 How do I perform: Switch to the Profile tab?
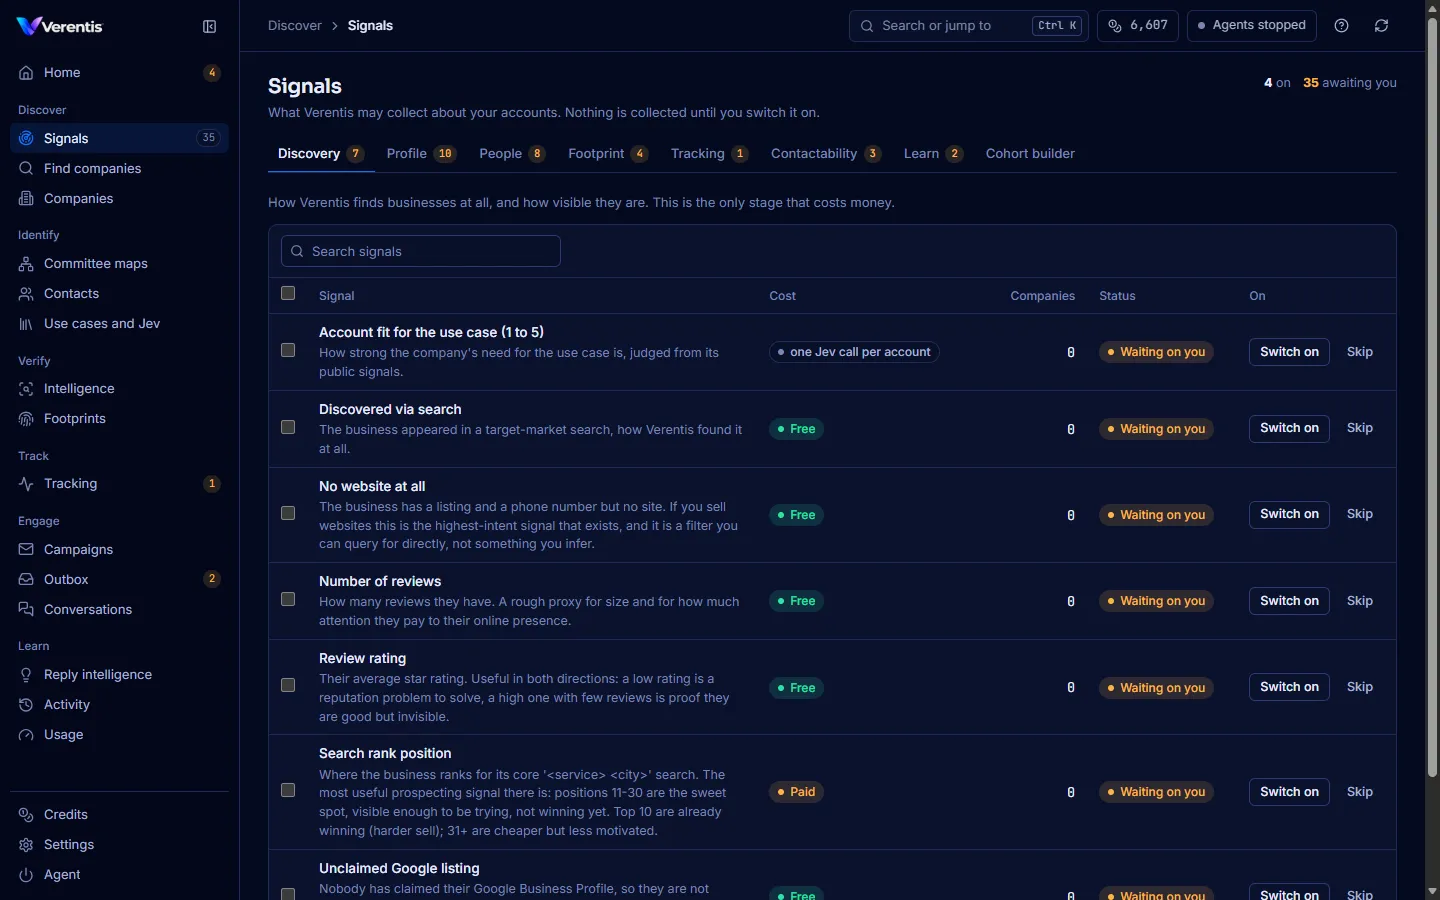421,154
